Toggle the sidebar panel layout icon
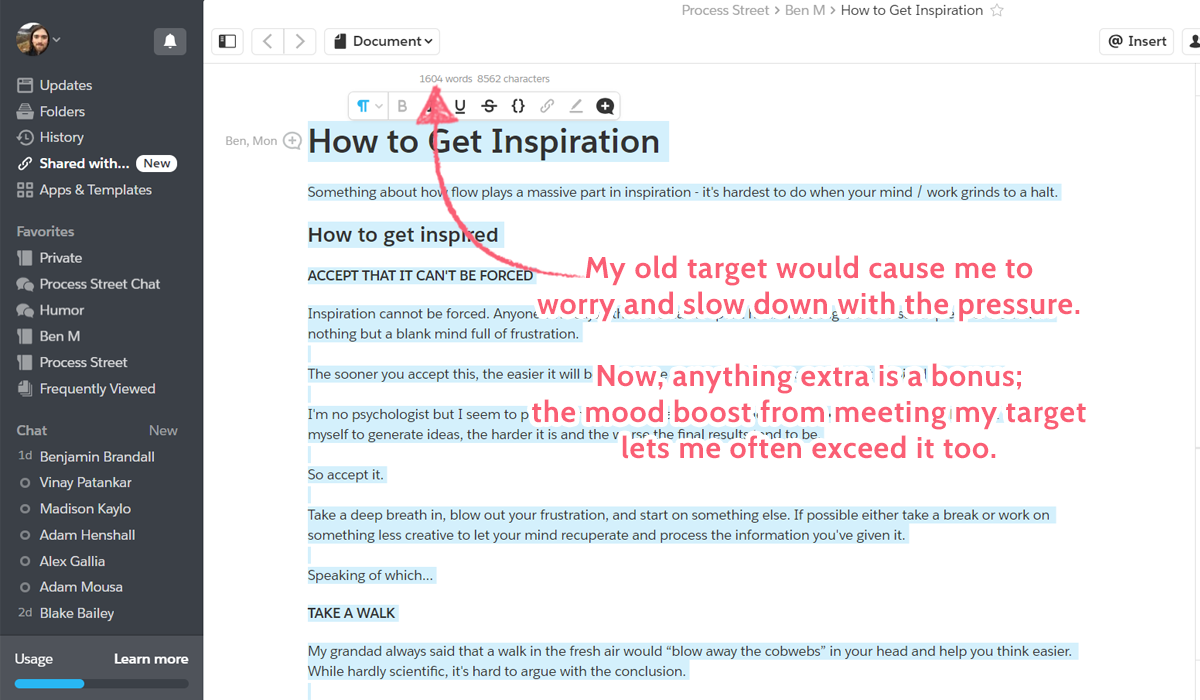The image size is (1200, 700). 227,41
